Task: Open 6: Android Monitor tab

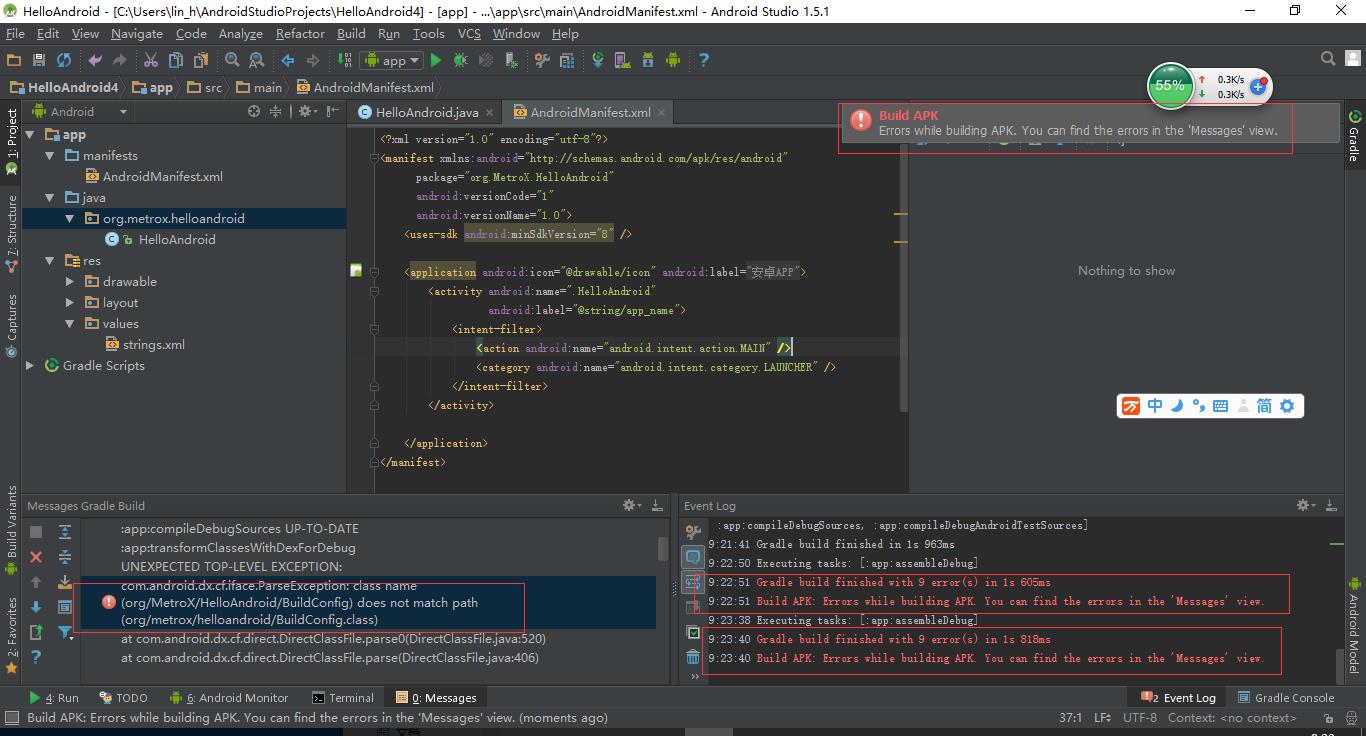Action: (229, 698)
